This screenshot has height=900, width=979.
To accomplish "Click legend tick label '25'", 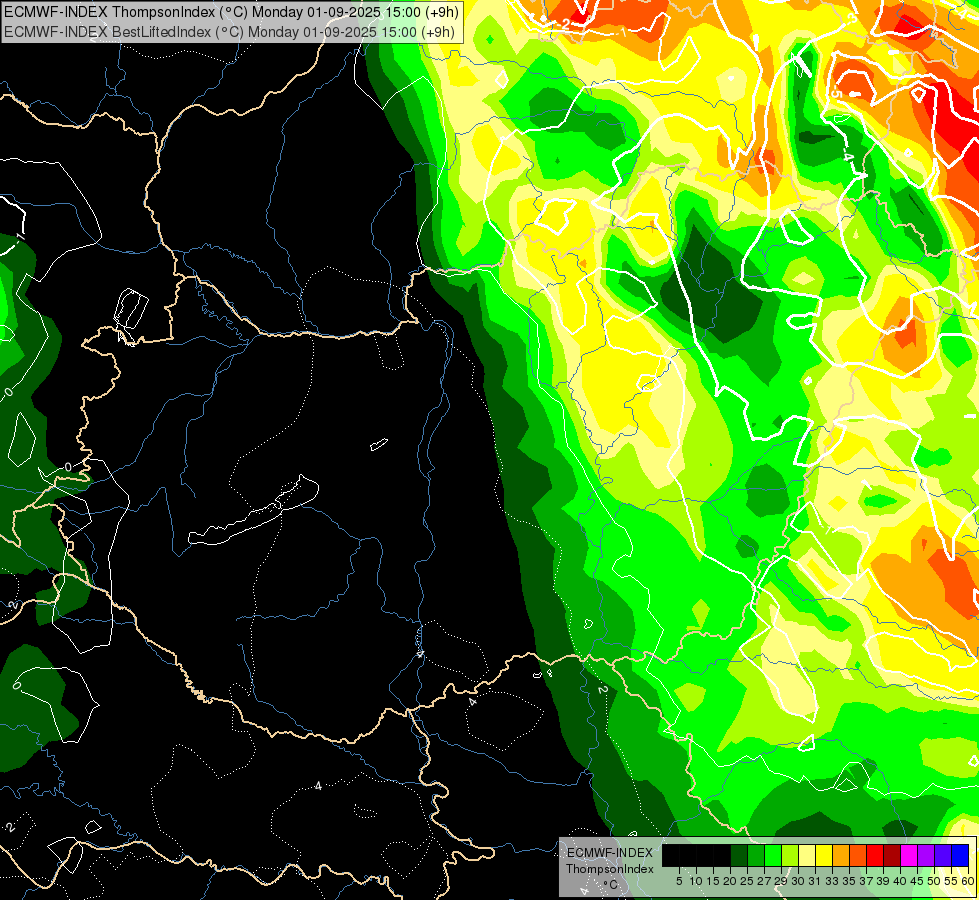I will coord(747,881).
